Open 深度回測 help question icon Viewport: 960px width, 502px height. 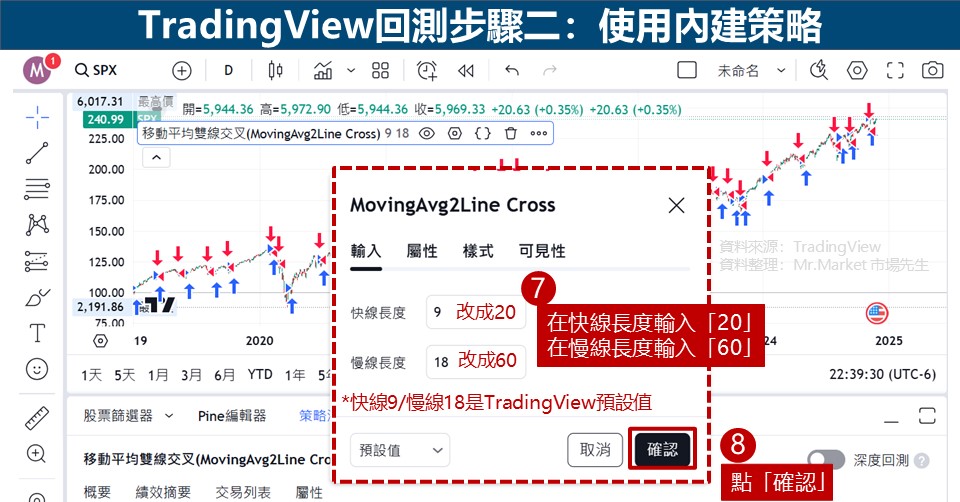(x=921, y=460)
